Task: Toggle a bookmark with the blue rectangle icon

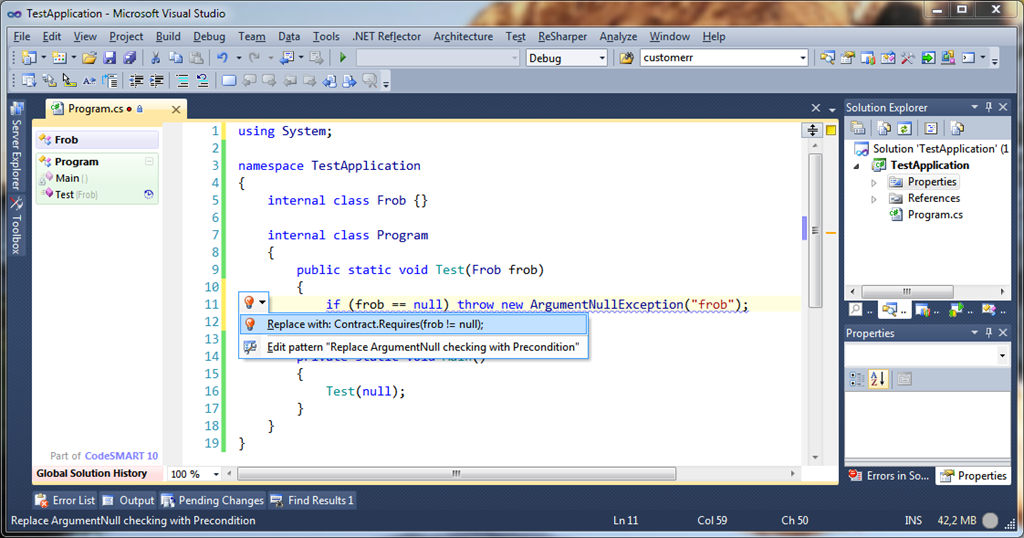Action: tap(229, 81)
